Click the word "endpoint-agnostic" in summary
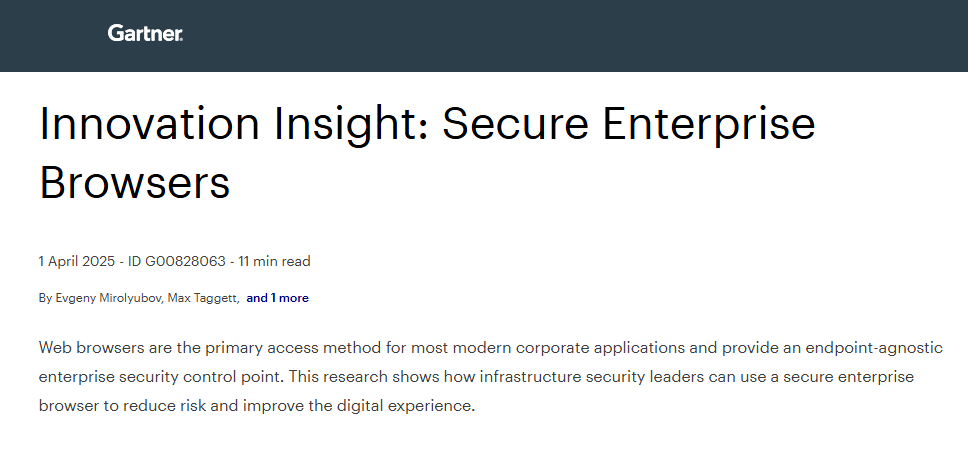 (874, 348)
